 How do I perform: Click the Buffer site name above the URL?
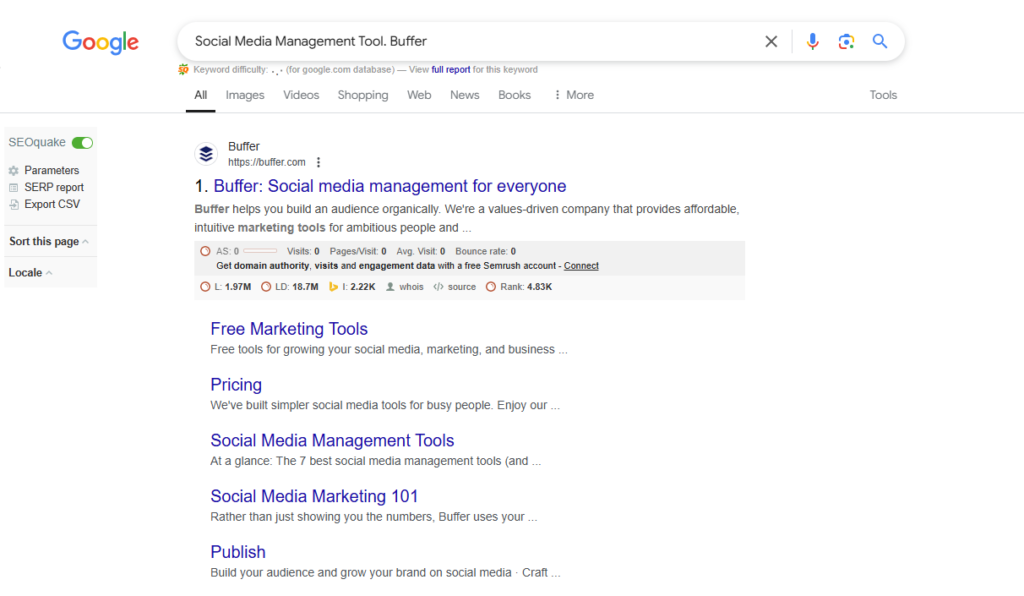click(x=244, y=146)
